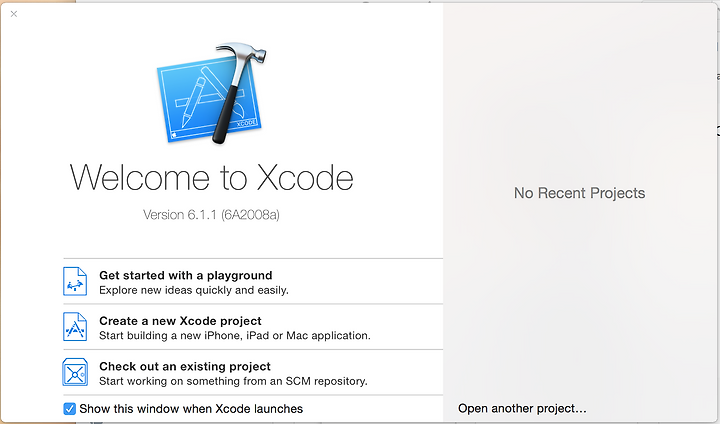Click the playground document icon
This screenshot has height=424, width=720.
click(75, 282)
